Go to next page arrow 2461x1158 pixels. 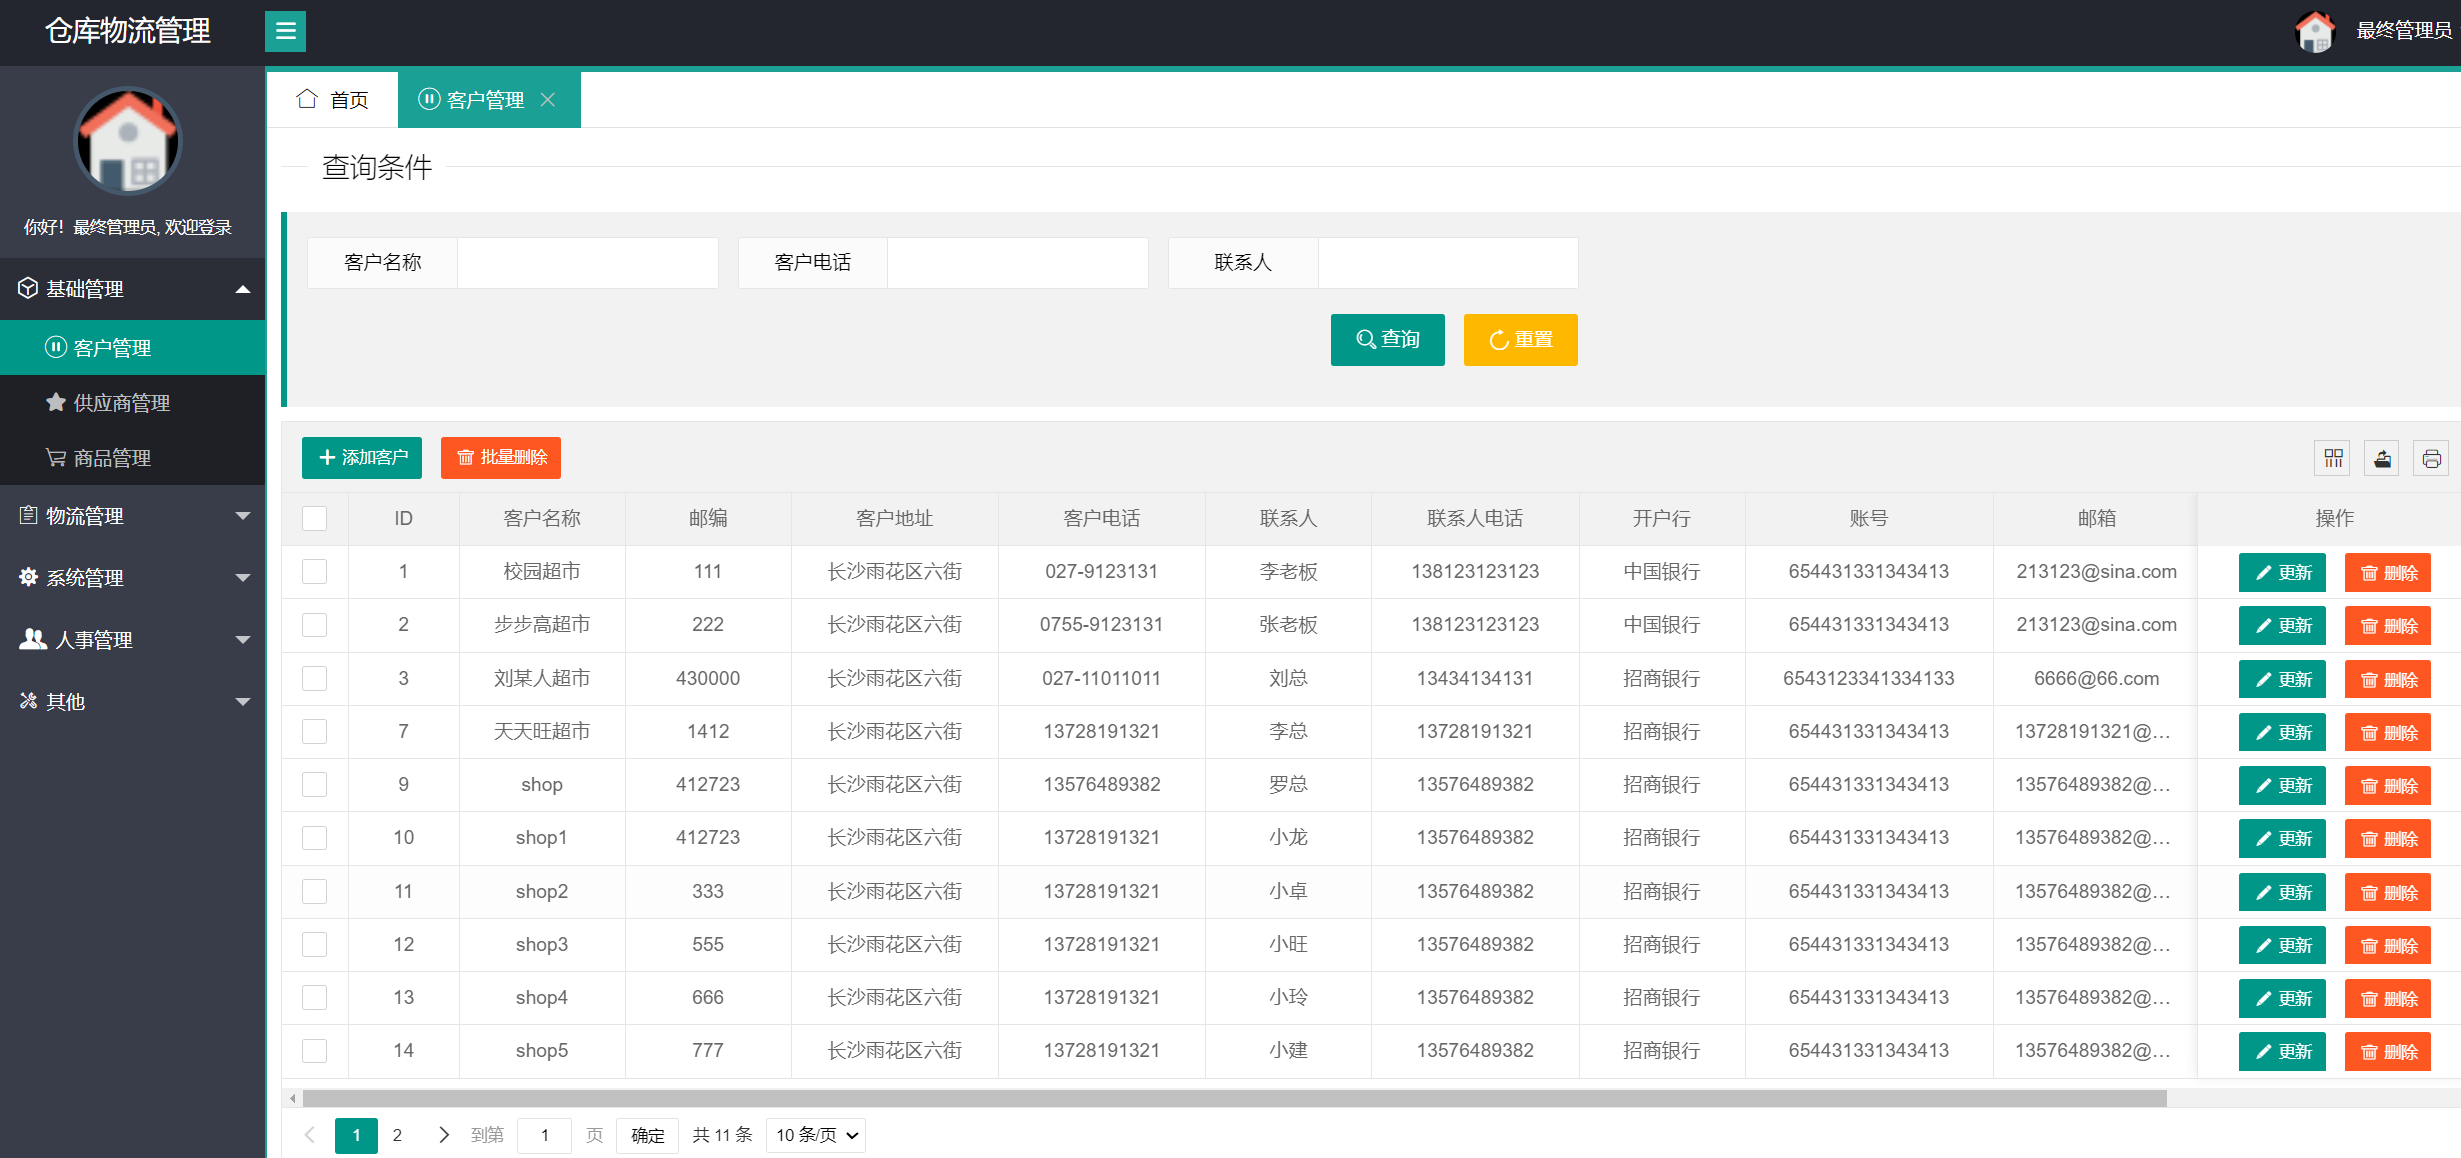(443, 1135)
